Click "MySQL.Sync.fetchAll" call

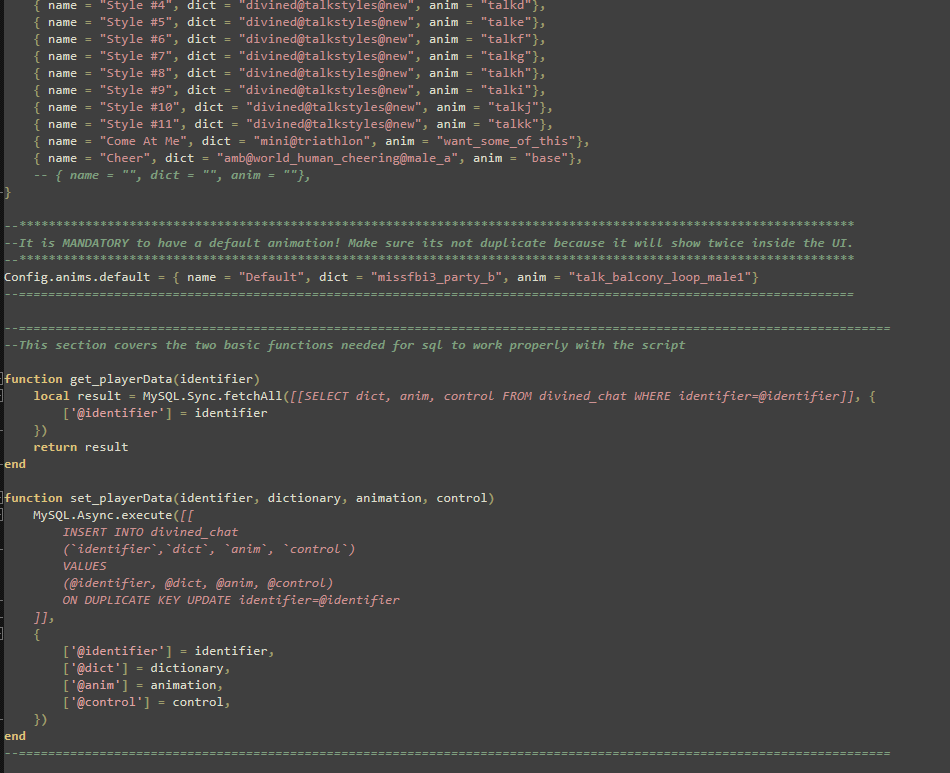click(x=213, y=396)
